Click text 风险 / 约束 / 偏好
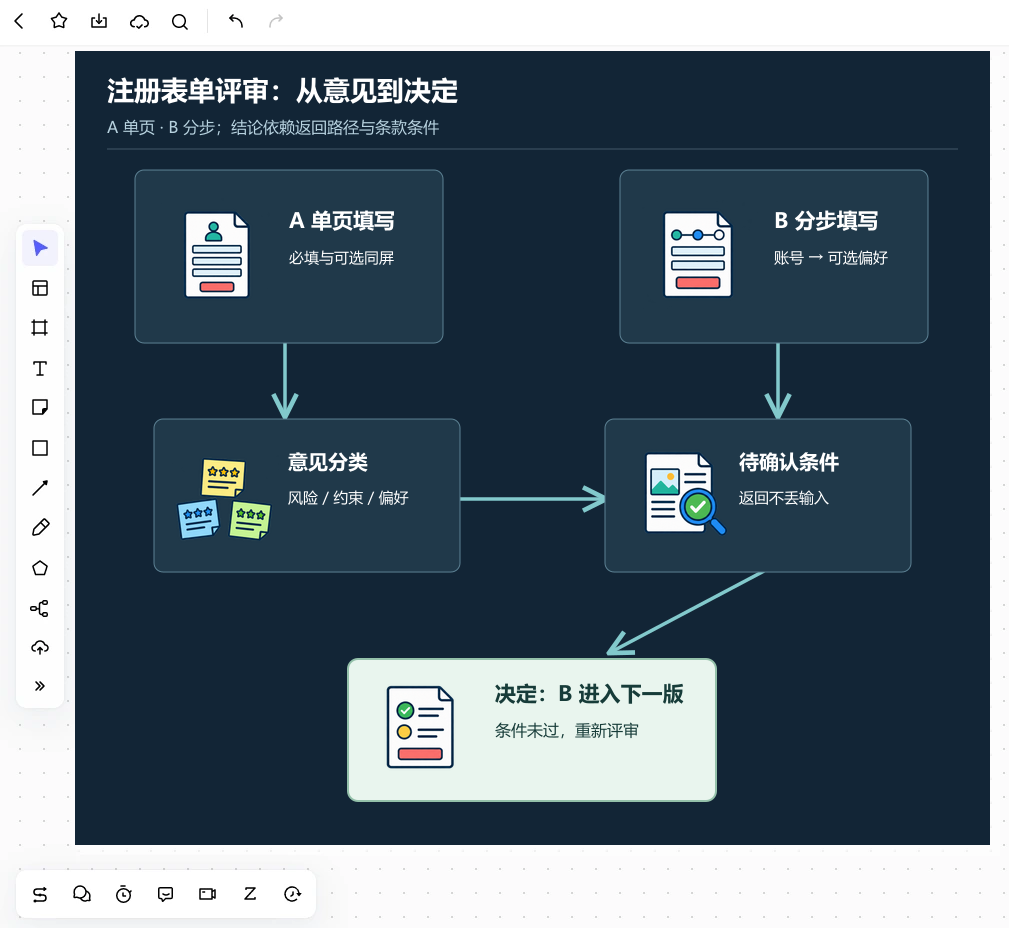 [x=348, y=498]
